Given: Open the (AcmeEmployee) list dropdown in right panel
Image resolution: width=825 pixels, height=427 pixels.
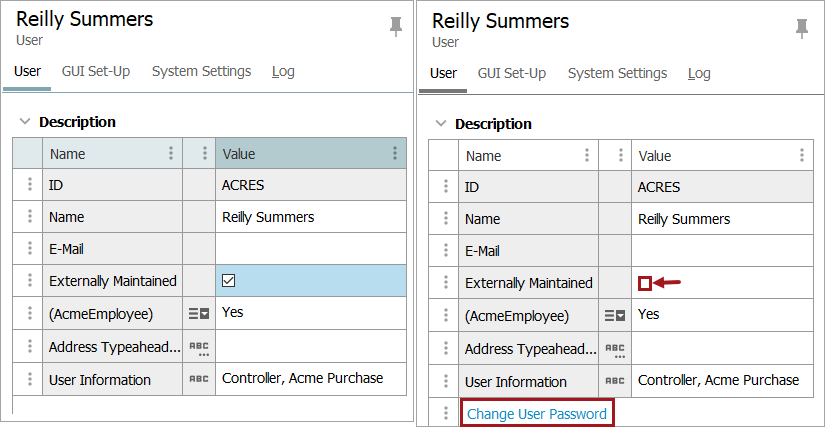Looking at the screenshot, I should (x=614, y=316).
